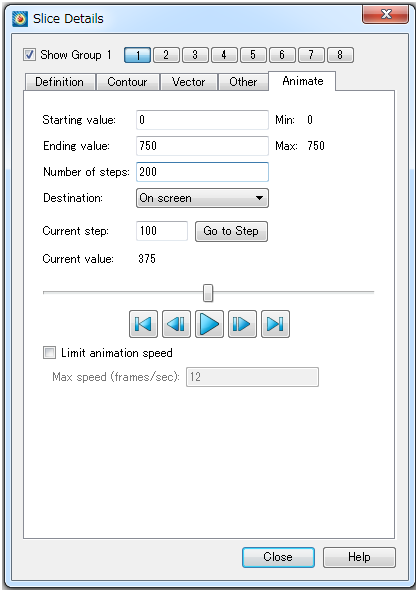Click the animation step slider handle

[x=208, y=293]
